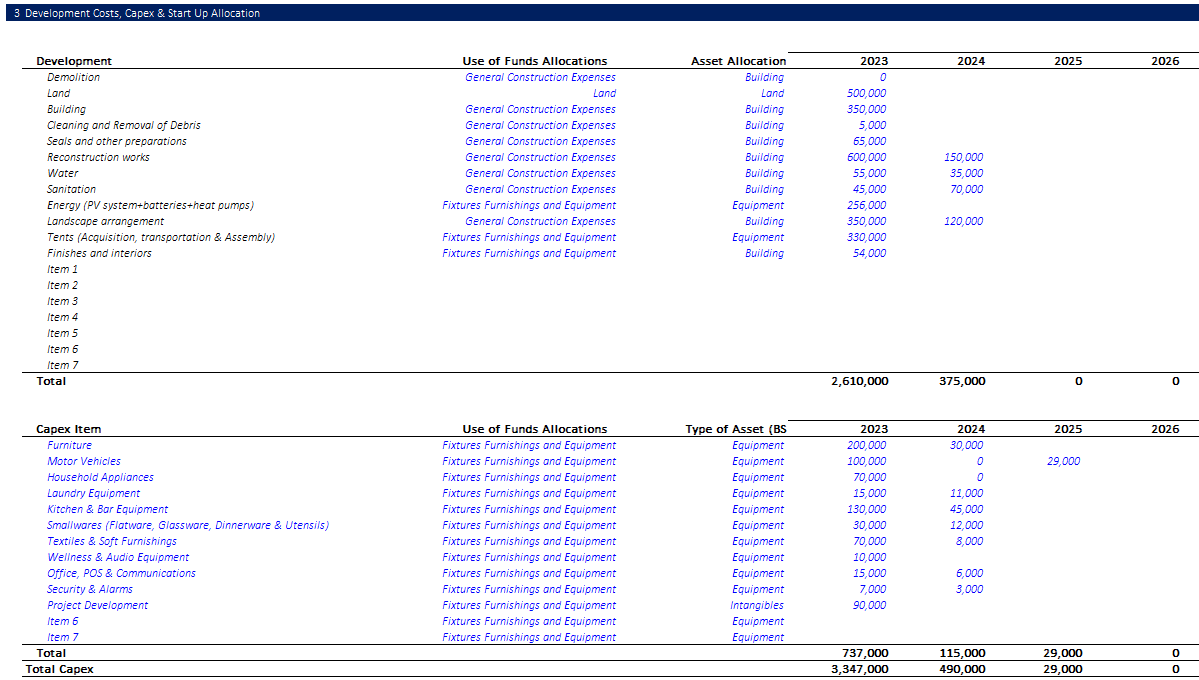Click the Sanitation 2024 value 70,000

click(966, 189)
